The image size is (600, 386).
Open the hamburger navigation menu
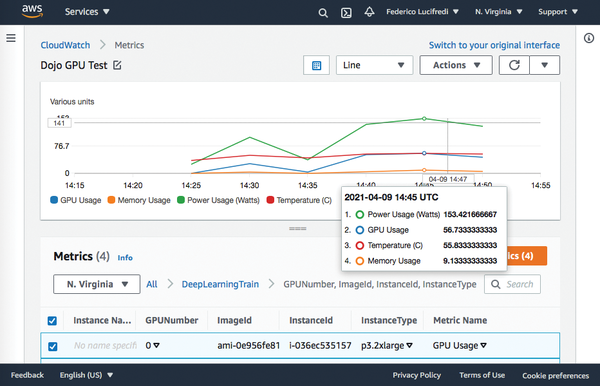point(11,38)
